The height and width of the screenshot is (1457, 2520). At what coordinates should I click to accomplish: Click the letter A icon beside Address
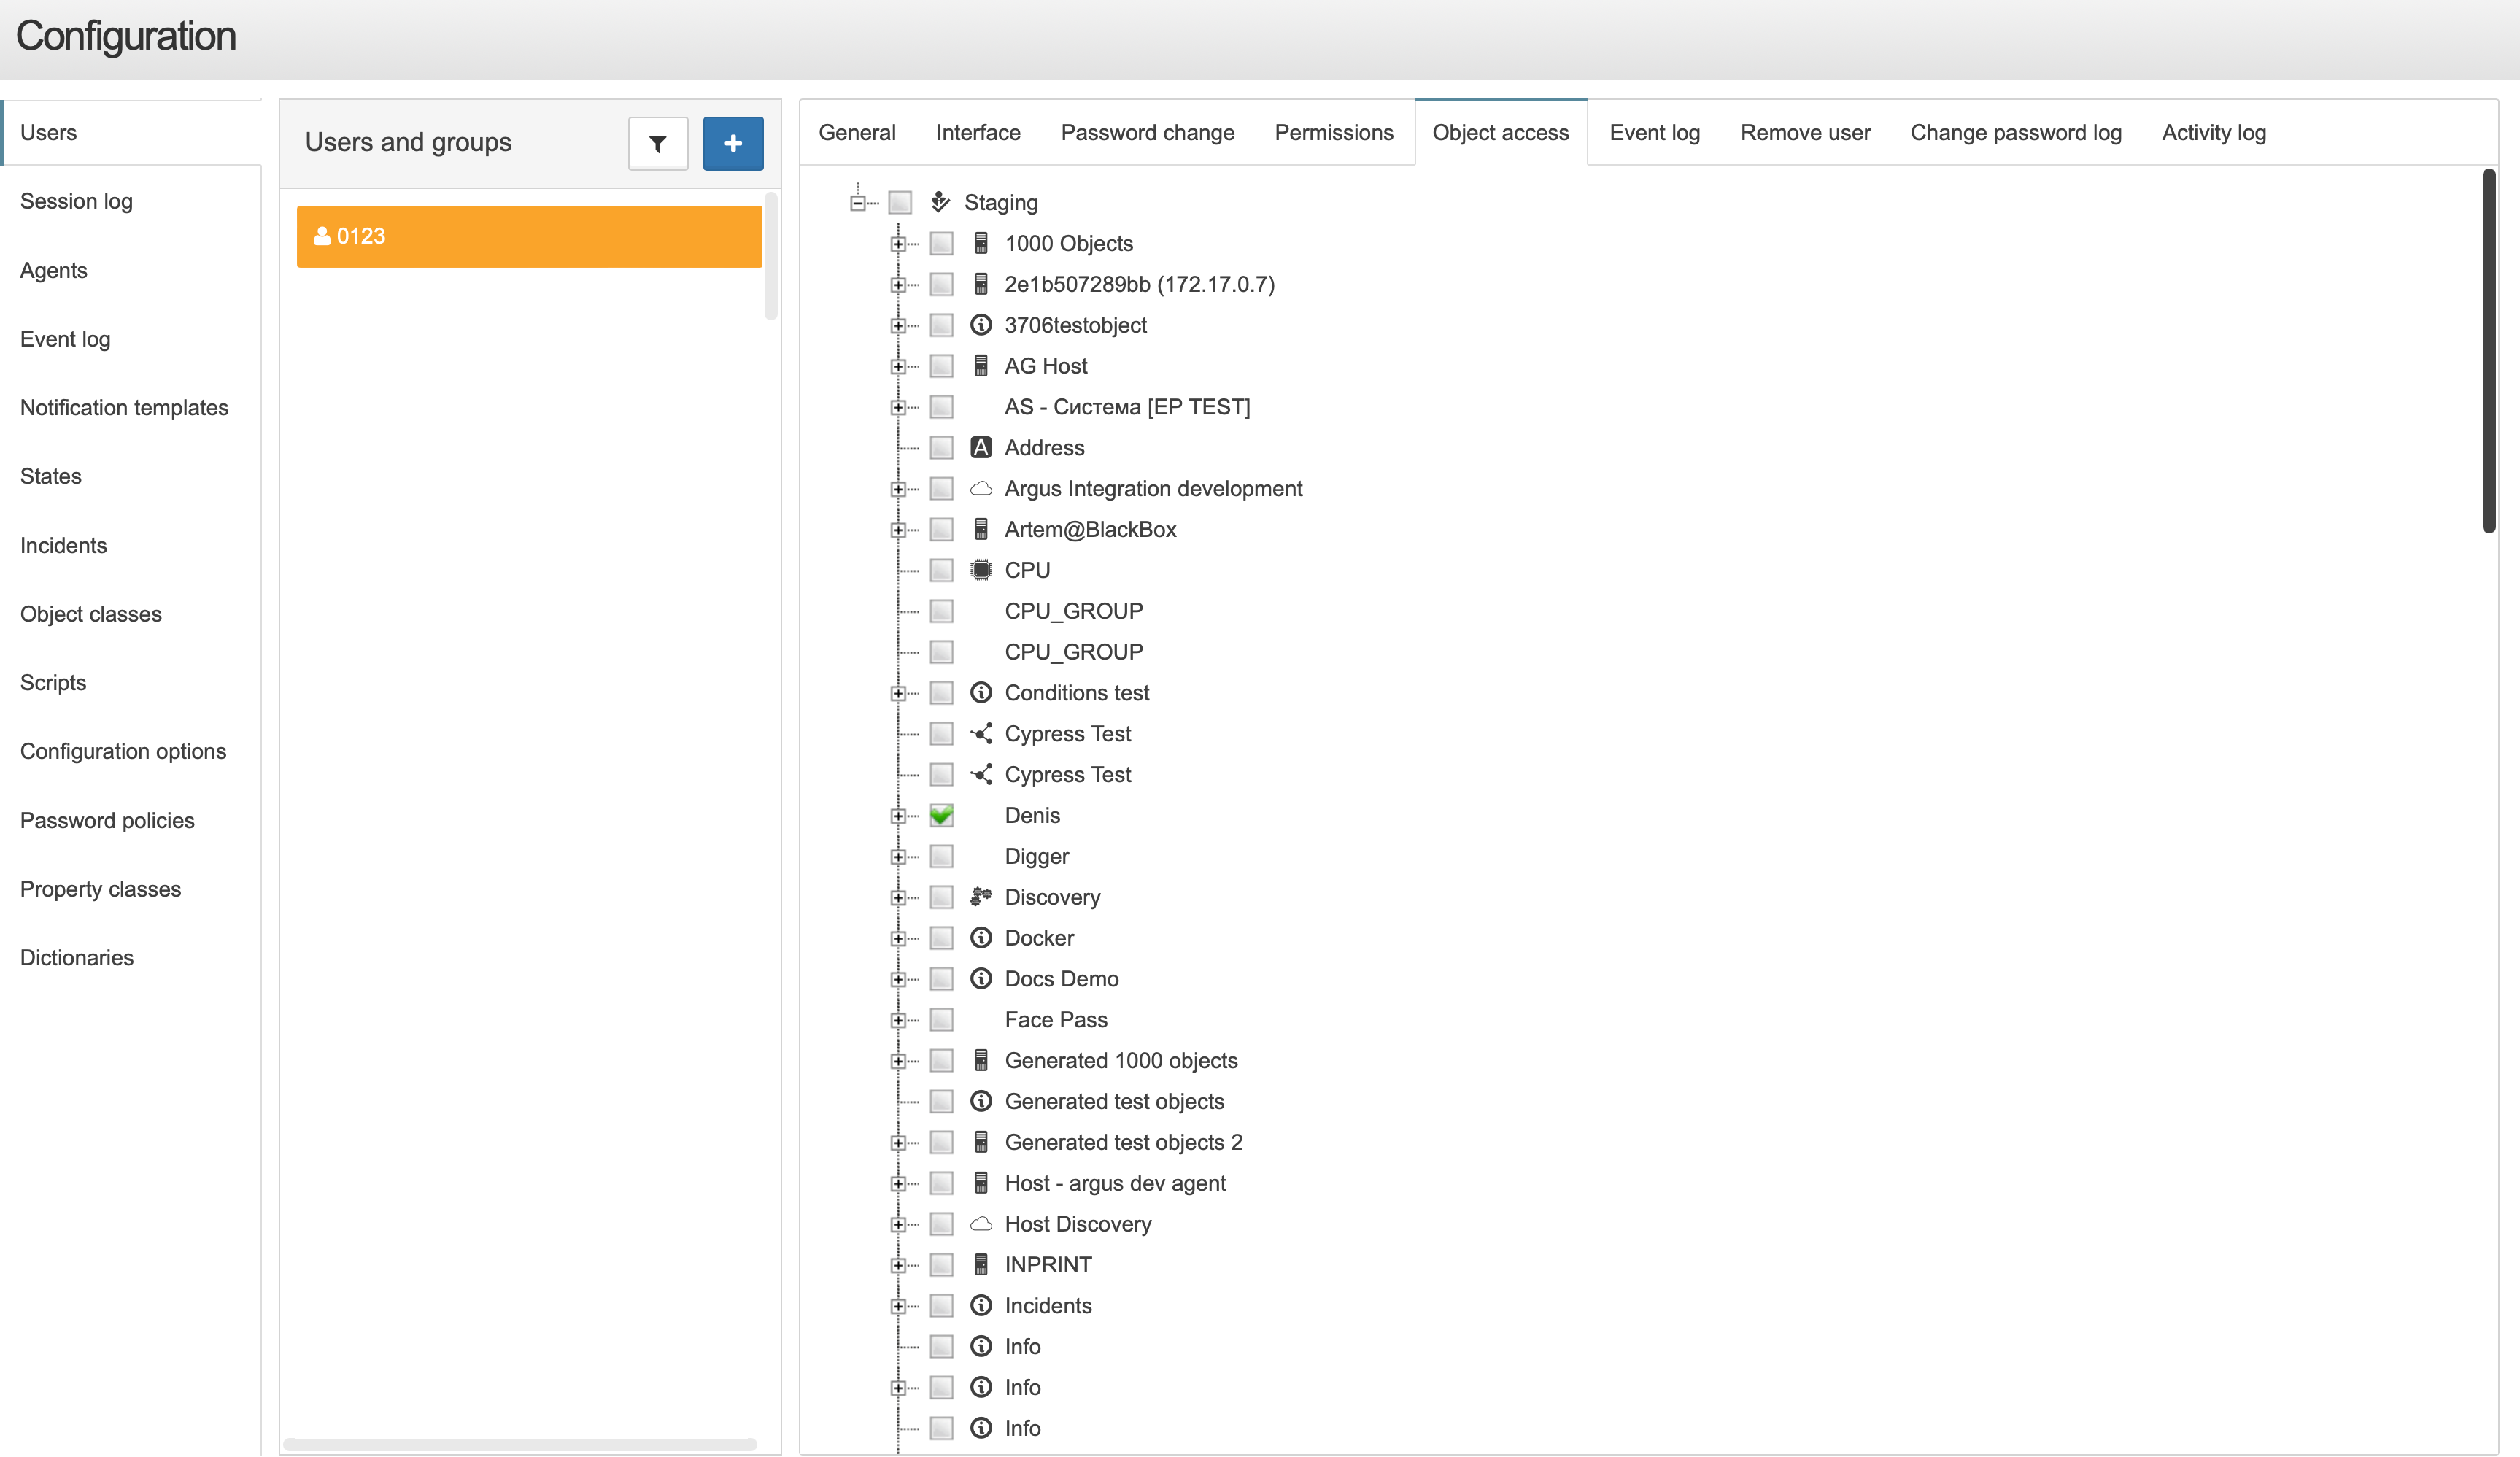981,447
